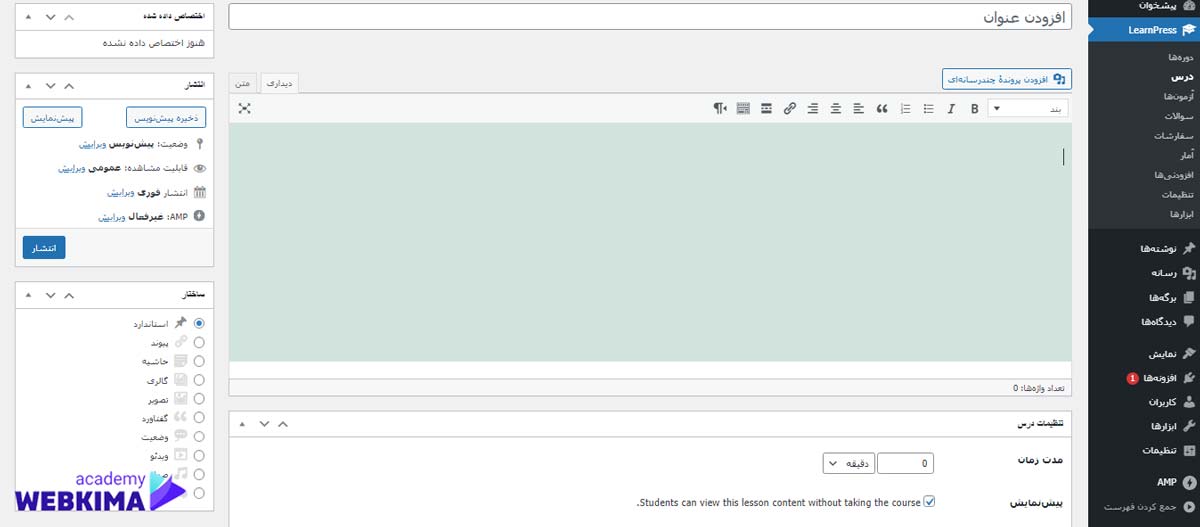This screenshot has height=527, width=1200.
Task: Collapse the تنظیمات درس panel
Action: [x=240, y=424]
